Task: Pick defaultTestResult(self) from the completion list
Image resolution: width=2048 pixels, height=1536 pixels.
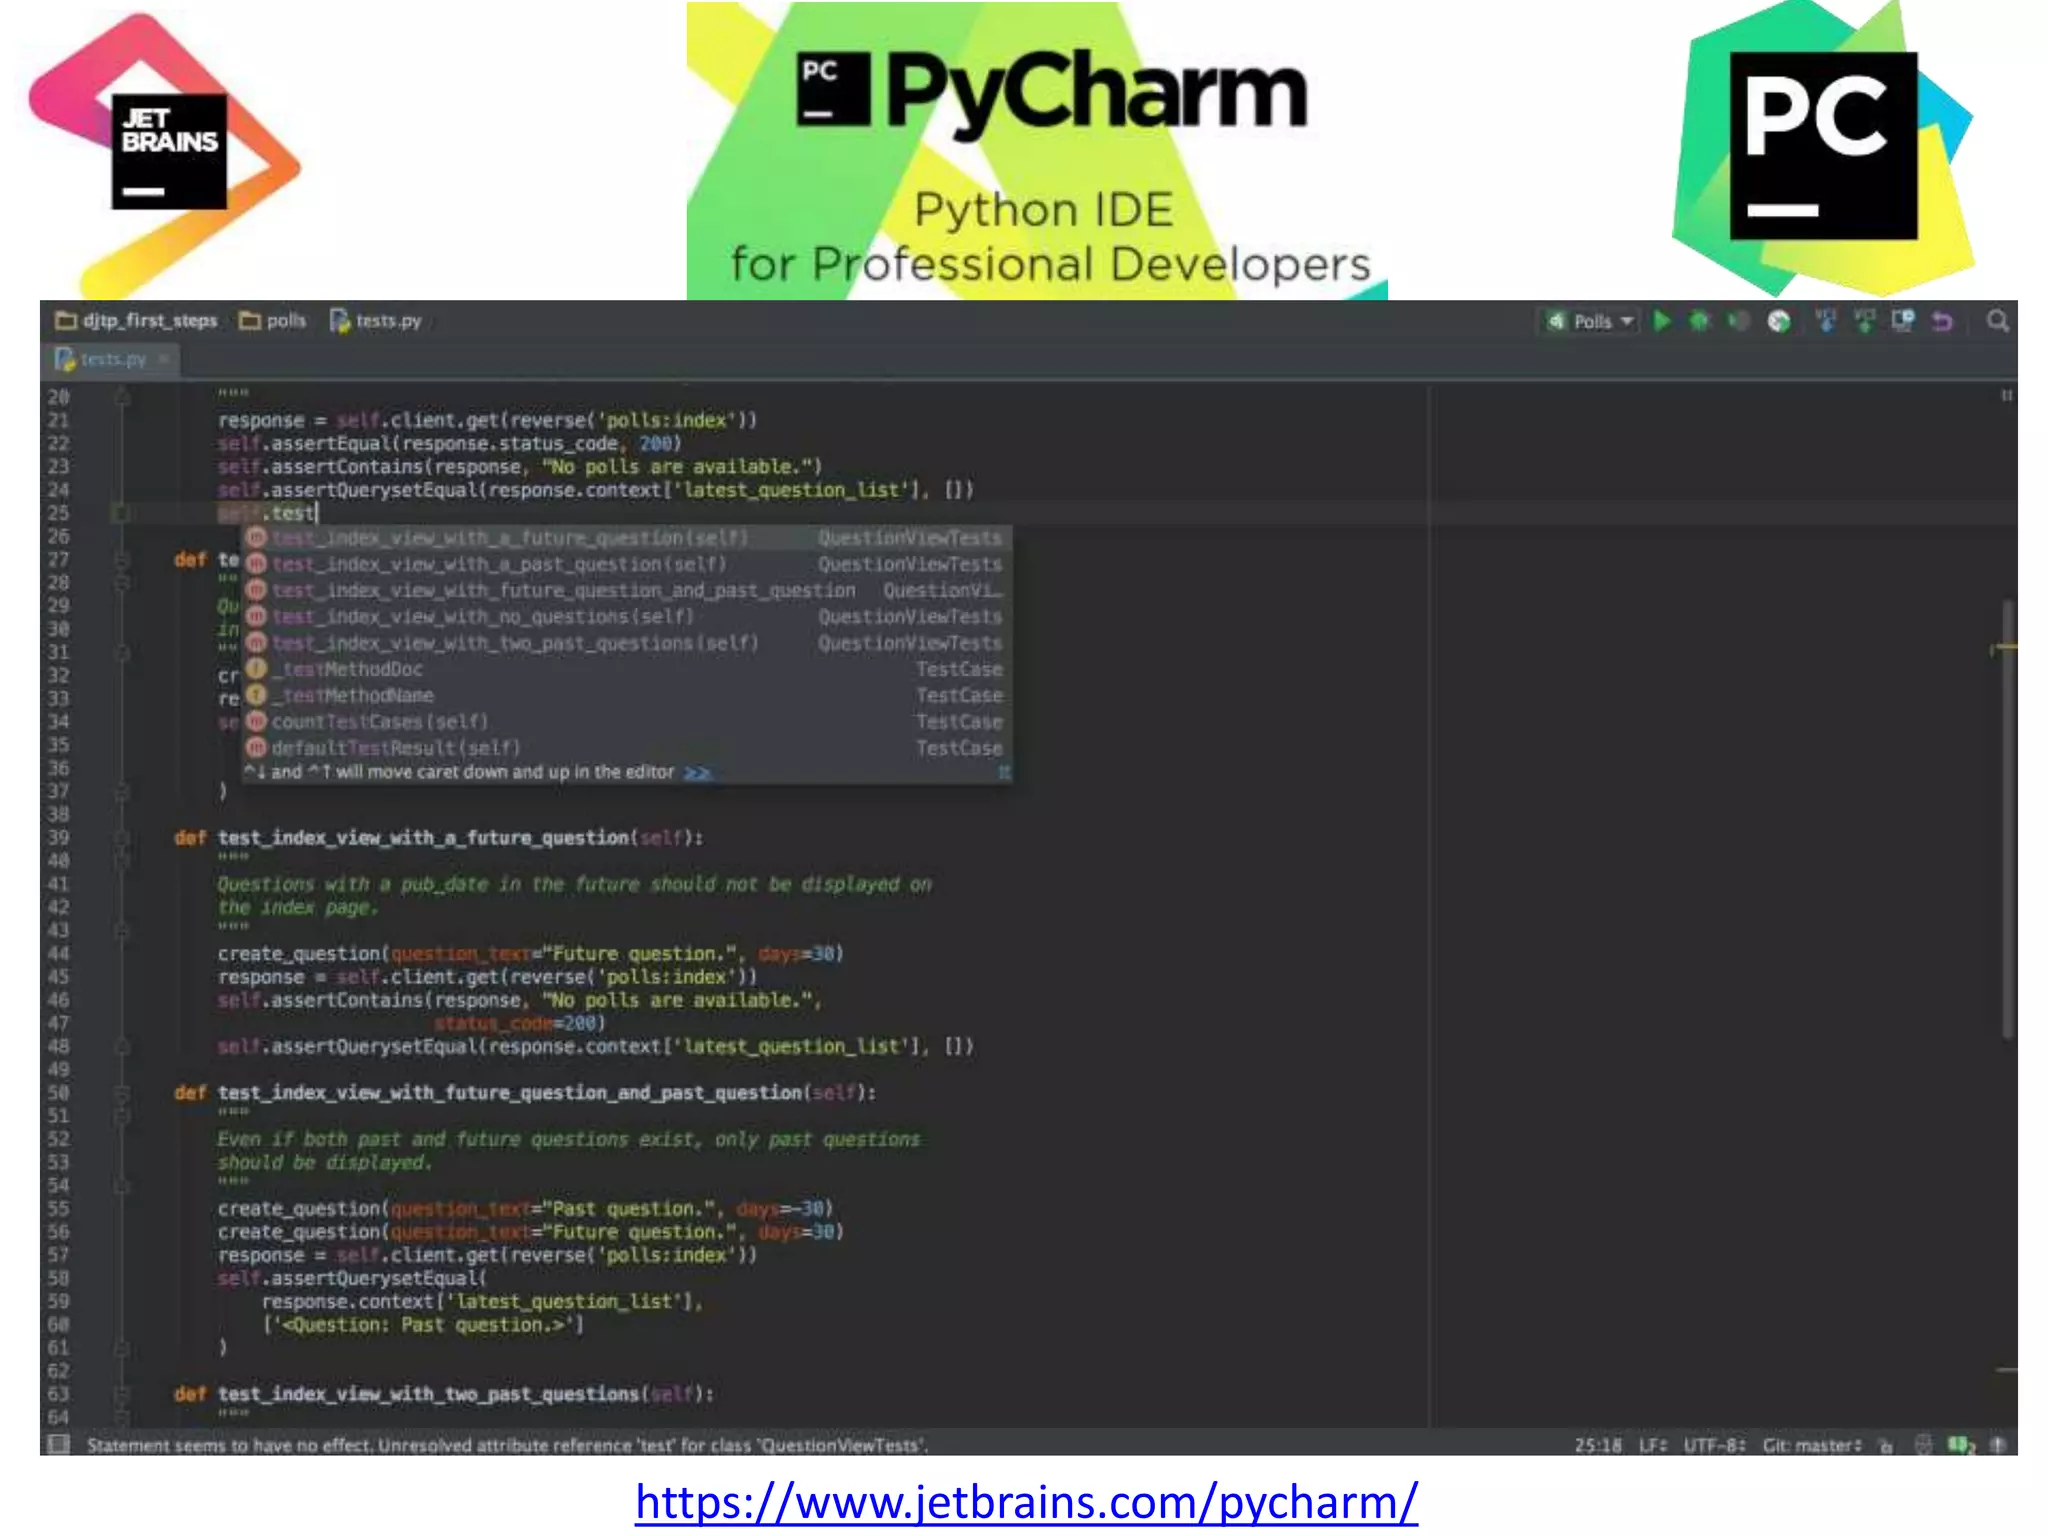Action: pyautogui.click(x=628, y=748)
